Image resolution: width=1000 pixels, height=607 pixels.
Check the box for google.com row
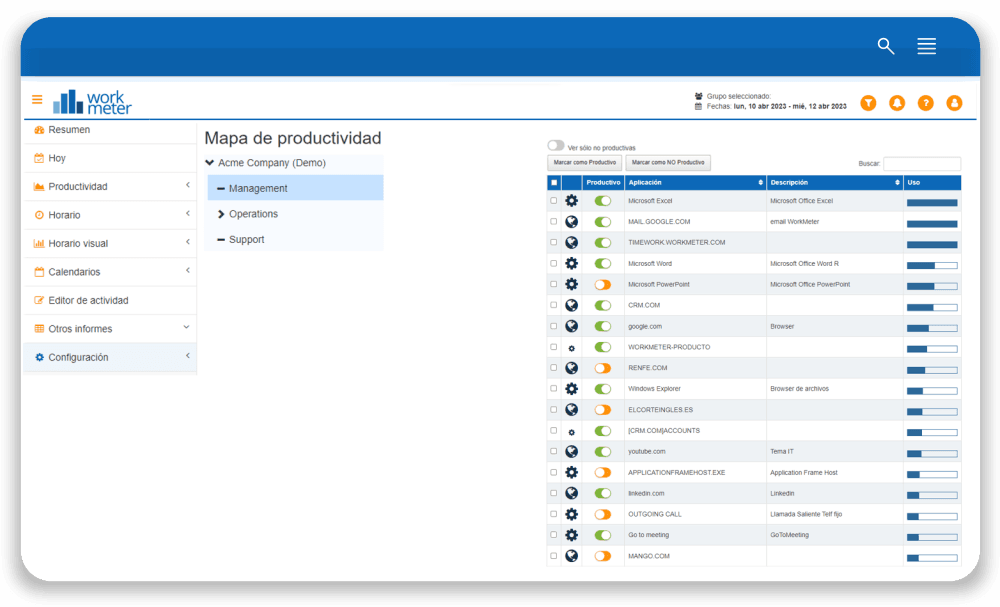[554, 326]
